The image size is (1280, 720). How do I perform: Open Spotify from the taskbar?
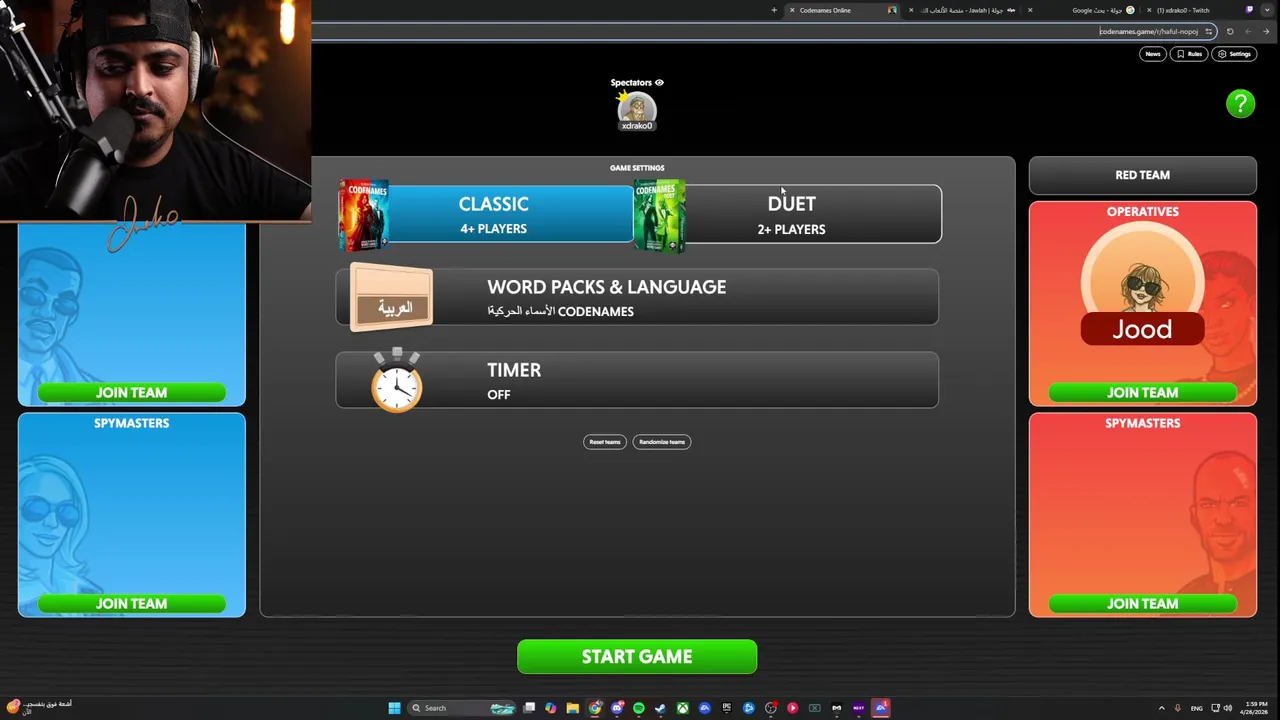tap(639, 708)
